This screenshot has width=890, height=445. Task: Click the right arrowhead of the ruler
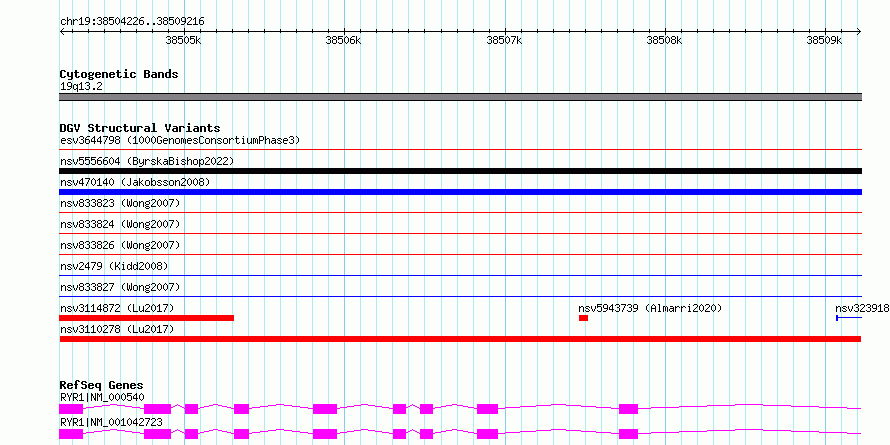tap(859, 31)
